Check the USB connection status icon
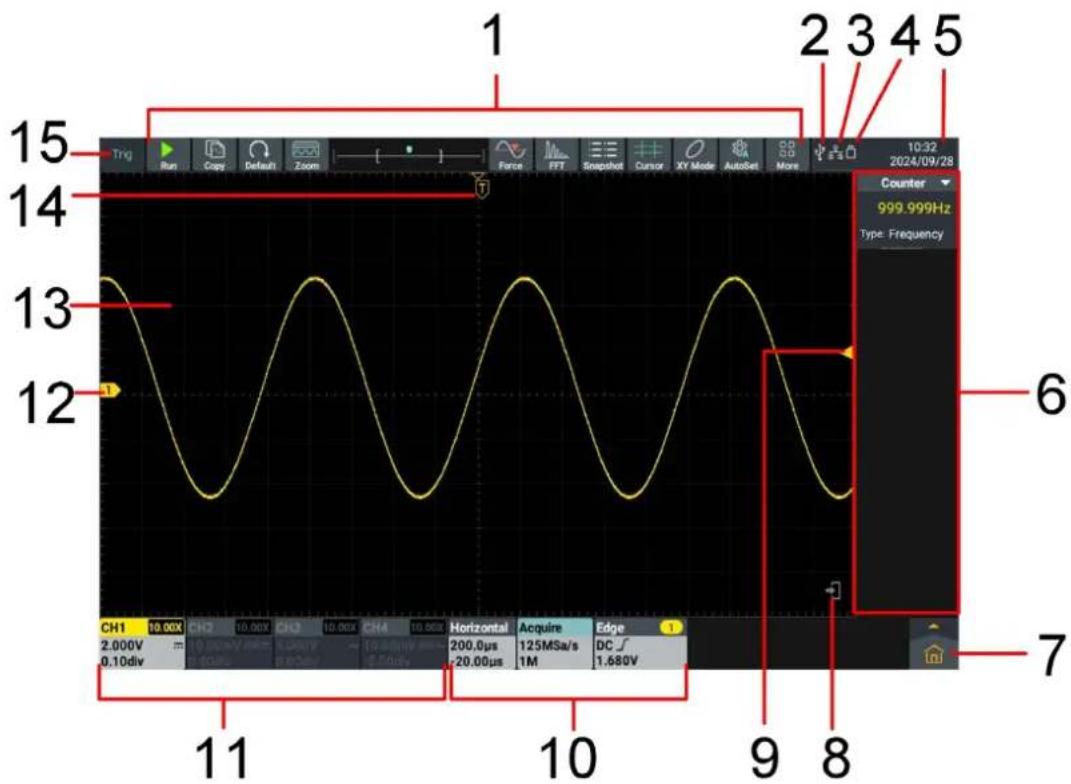 tap(821, 152)
